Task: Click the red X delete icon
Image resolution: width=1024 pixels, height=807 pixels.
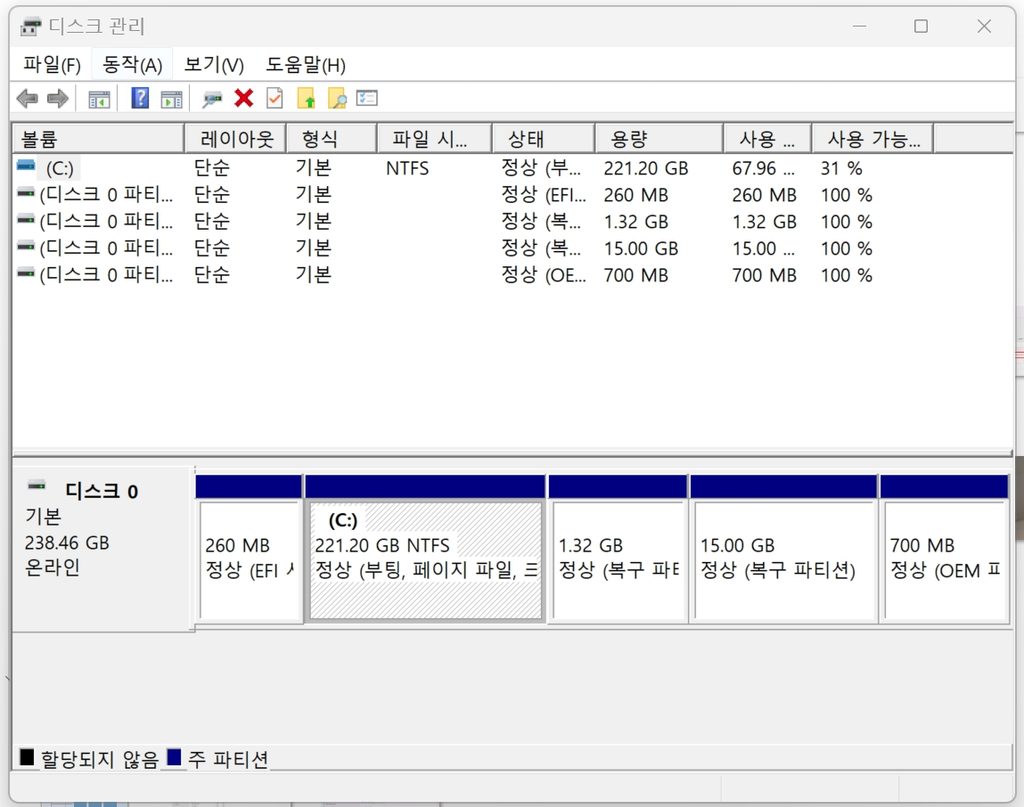Action: pos(244,98)
